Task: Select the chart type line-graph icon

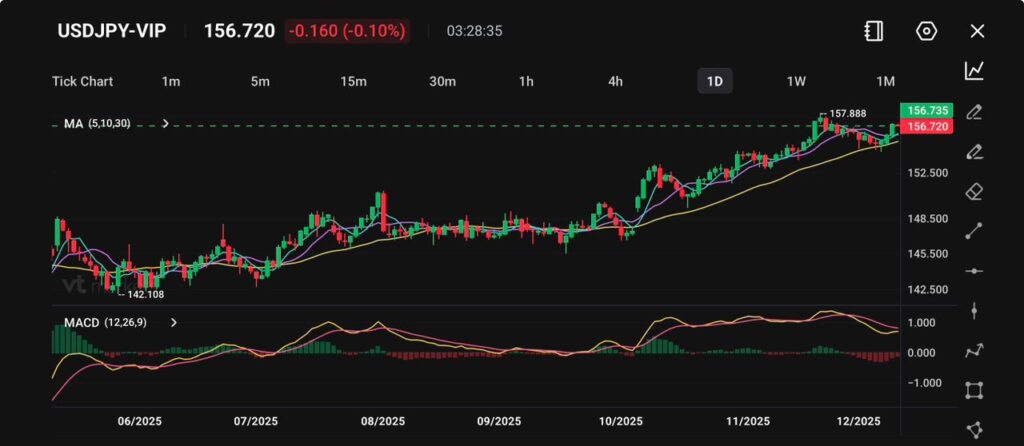Action: point(974,70)
